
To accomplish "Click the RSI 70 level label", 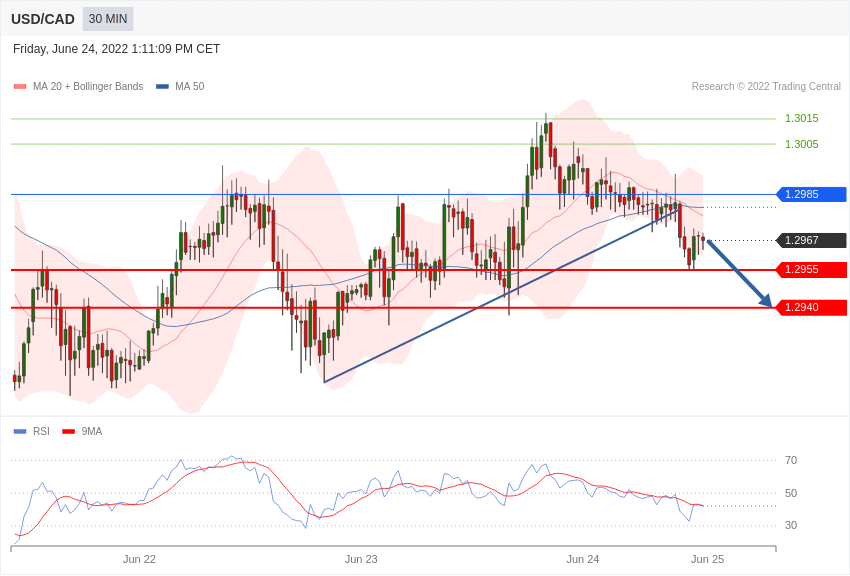I will [x=791, y=460].
